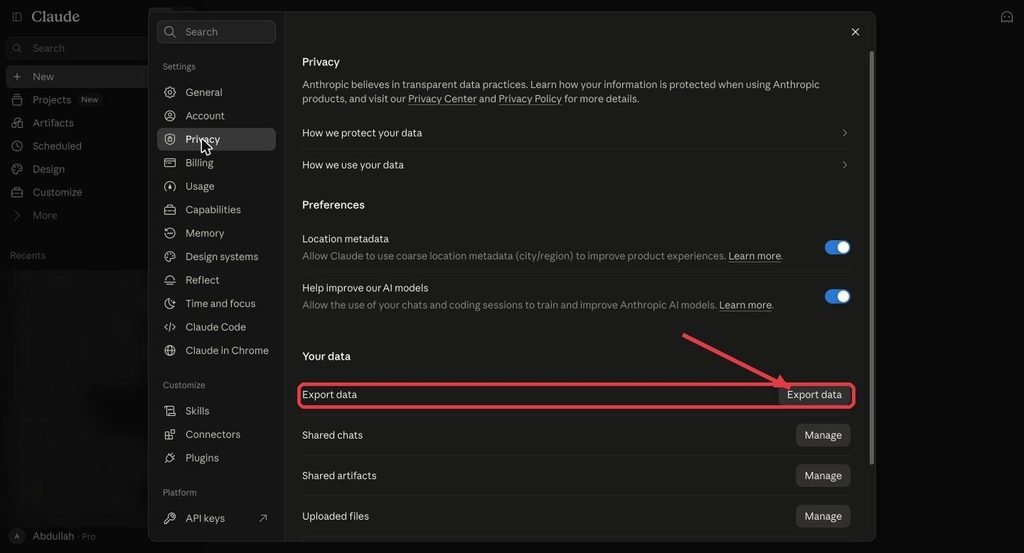Open the Account settings tab

(216, 116)
